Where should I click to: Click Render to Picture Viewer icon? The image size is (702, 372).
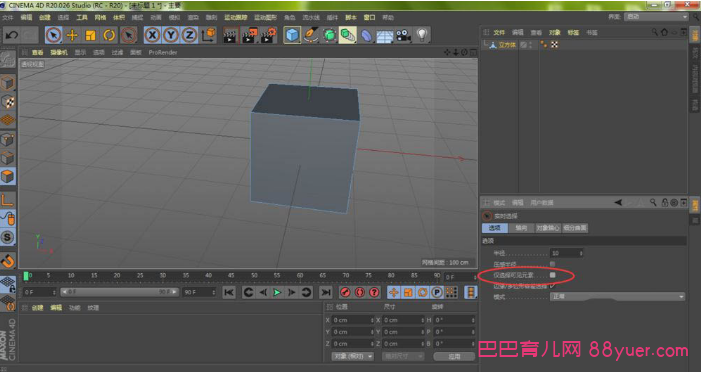coord(249,35)
